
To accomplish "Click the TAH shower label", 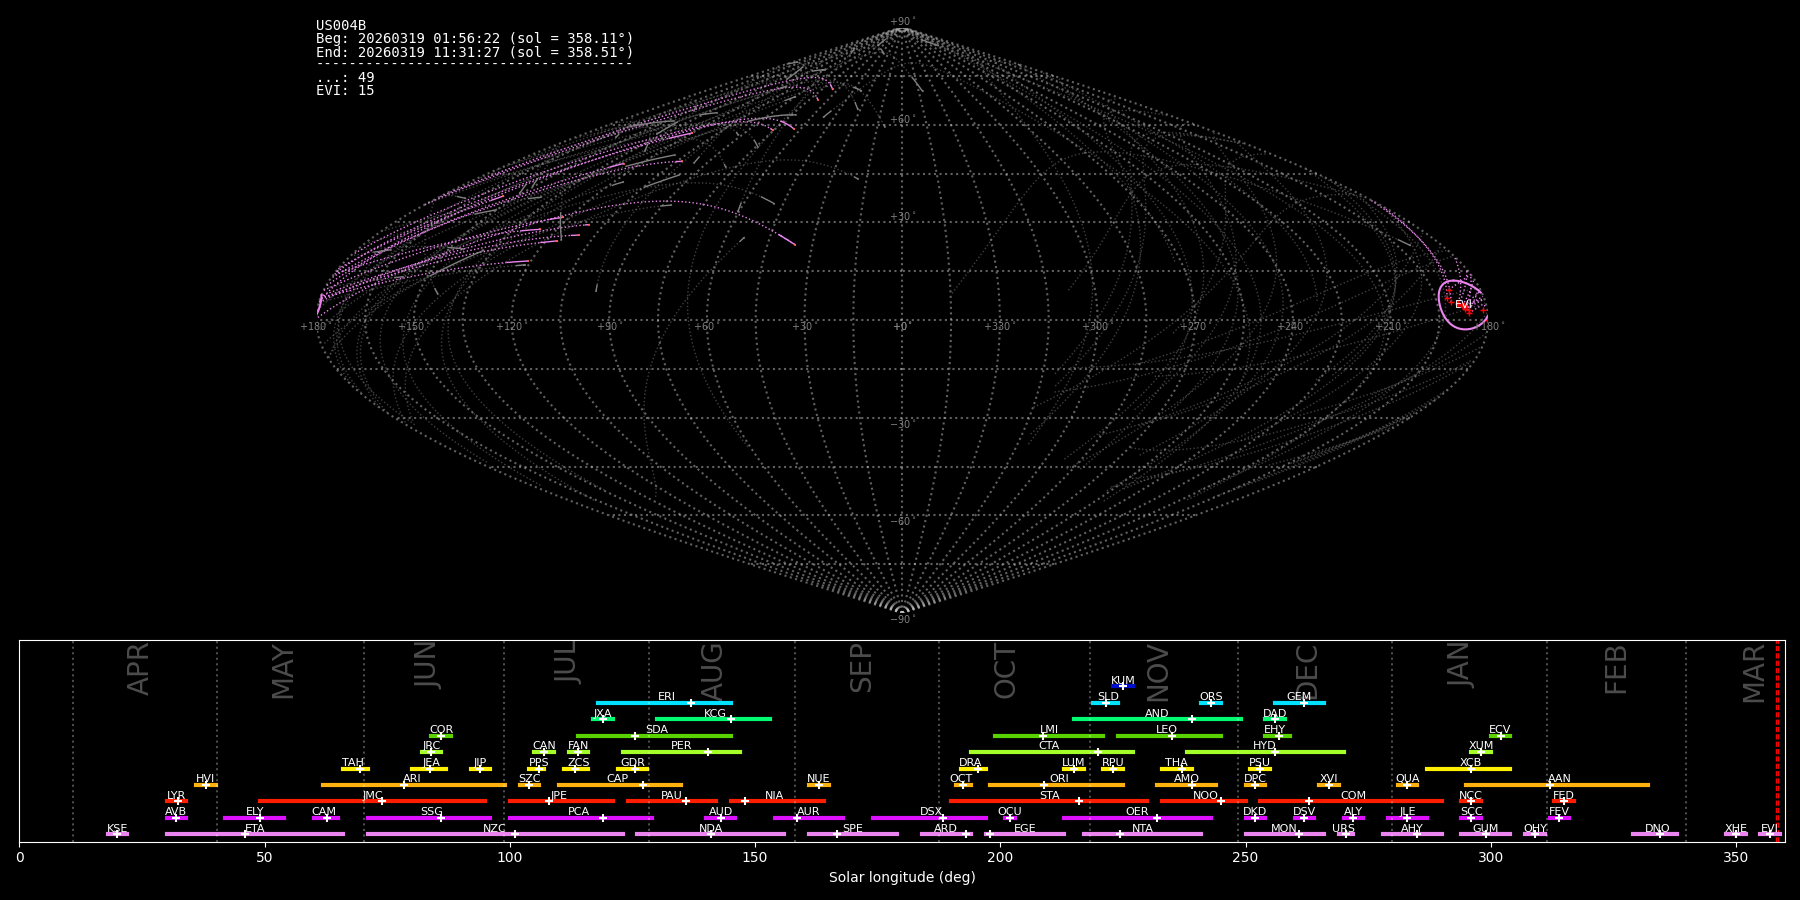I will 353,763.
